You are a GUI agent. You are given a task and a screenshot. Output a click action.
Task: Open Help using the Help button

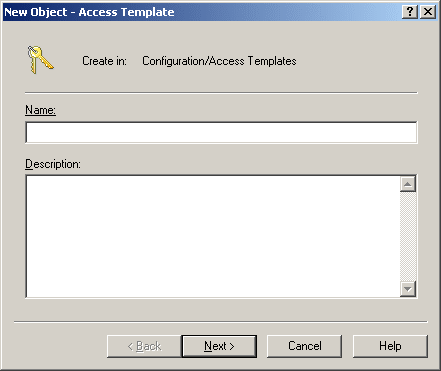click(390, 346)
